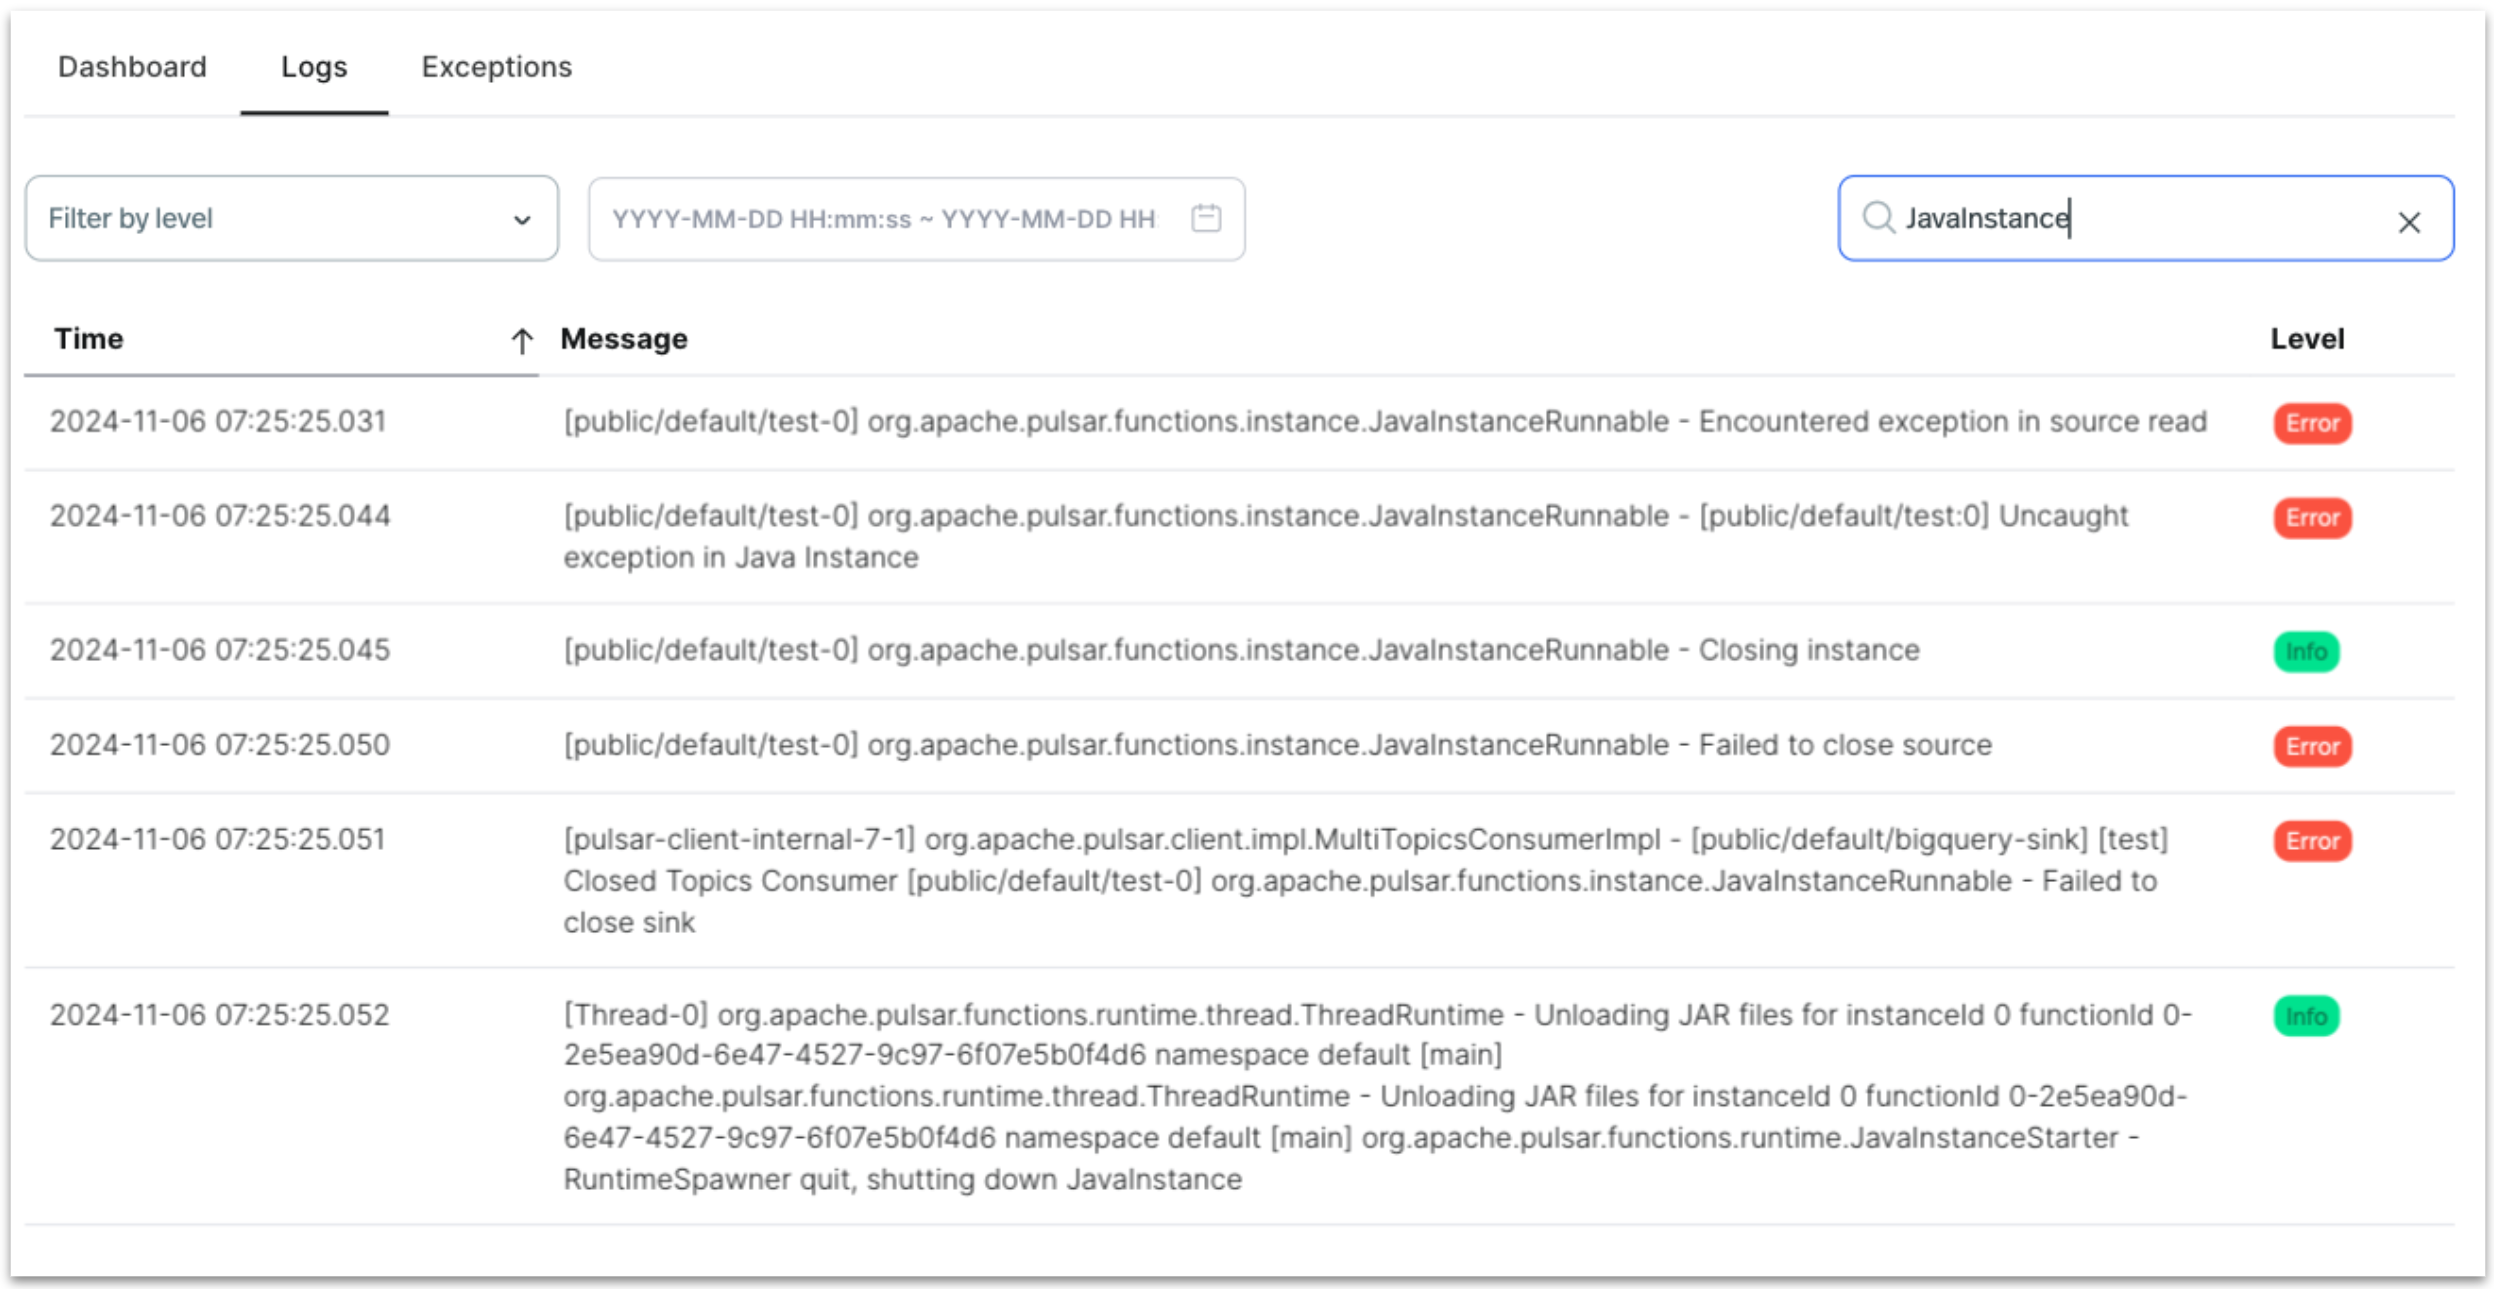Switch to the Dashboard tab
Image resolution: width=2494 pixels, height=1289 pixels.
pyautogui.click(x=132, y=67)
